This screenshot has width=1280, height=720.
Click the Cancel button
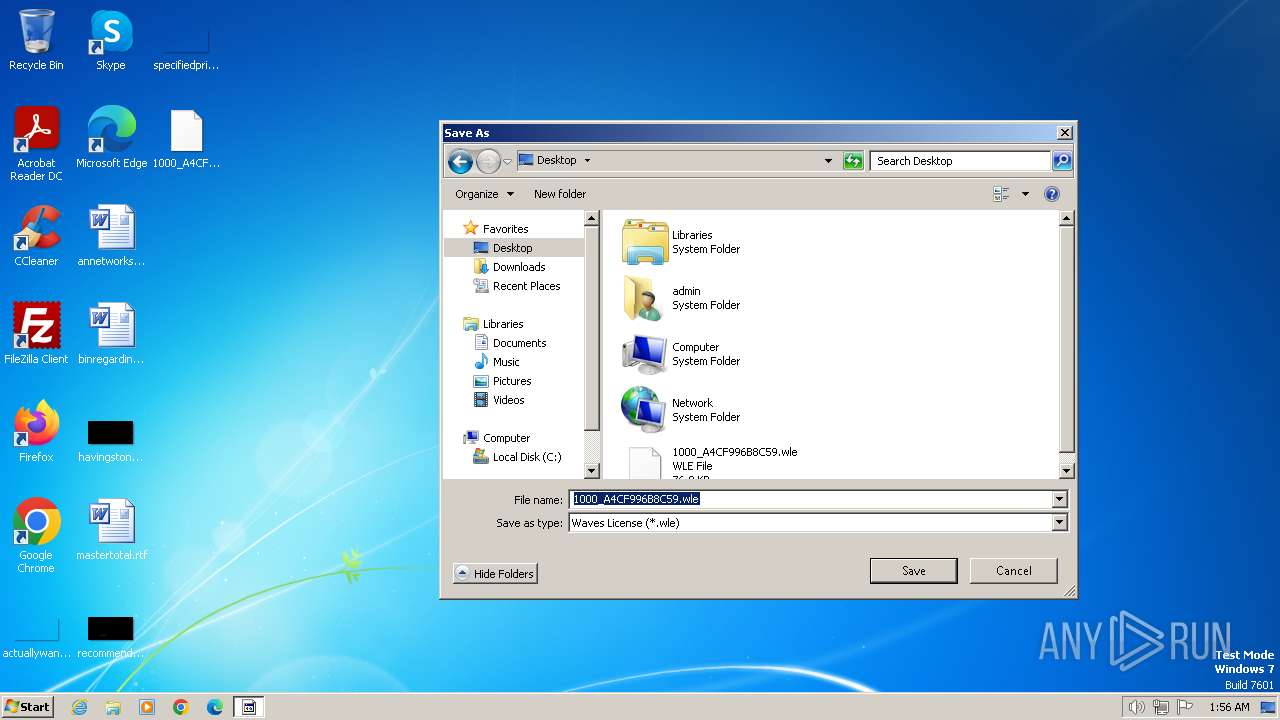coord(1014,571)
